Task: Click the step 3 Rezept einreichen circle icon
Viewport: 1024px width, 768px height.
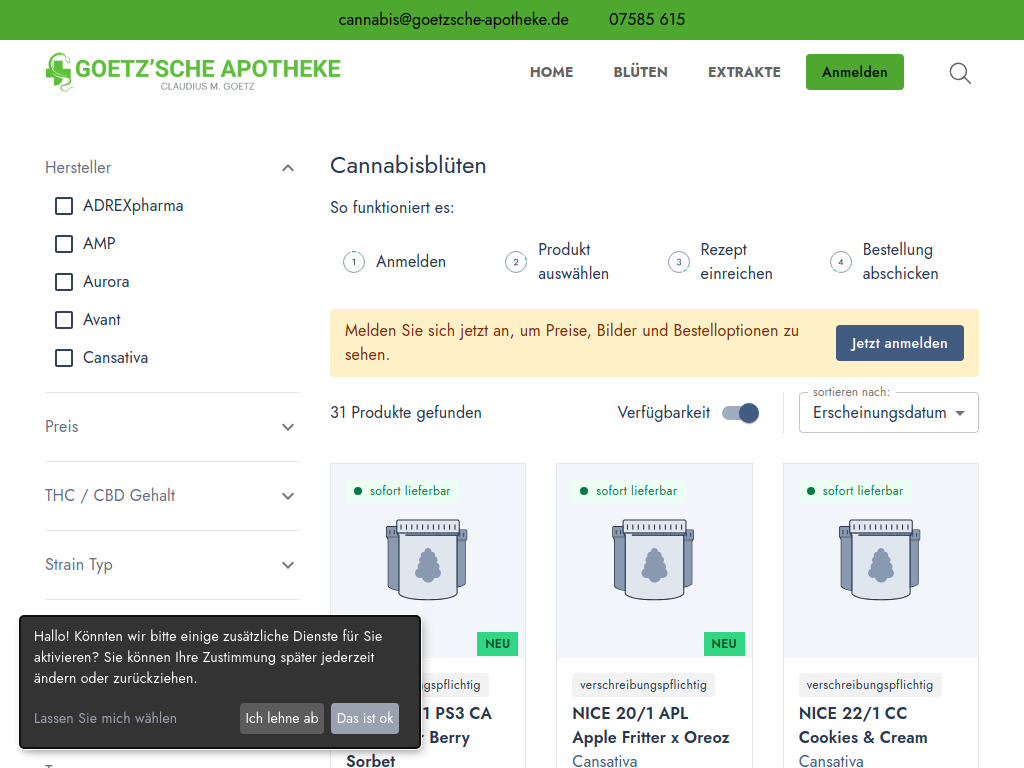Action: (678, 262)
